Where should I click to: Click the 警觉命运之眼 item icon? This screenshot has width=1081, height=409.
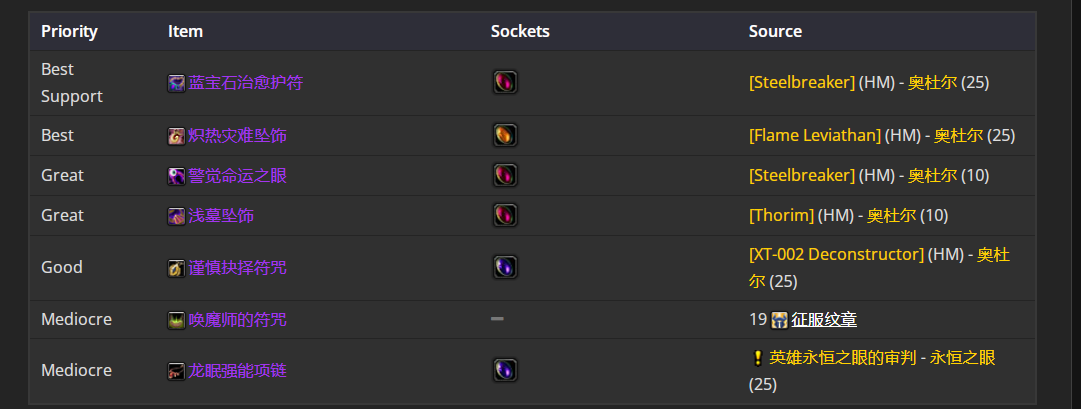pos(176,176)
